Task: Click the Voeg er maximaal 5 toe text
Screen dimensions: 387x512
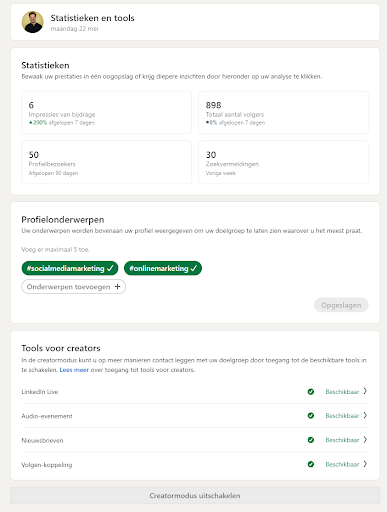Action: click(55, 249)
